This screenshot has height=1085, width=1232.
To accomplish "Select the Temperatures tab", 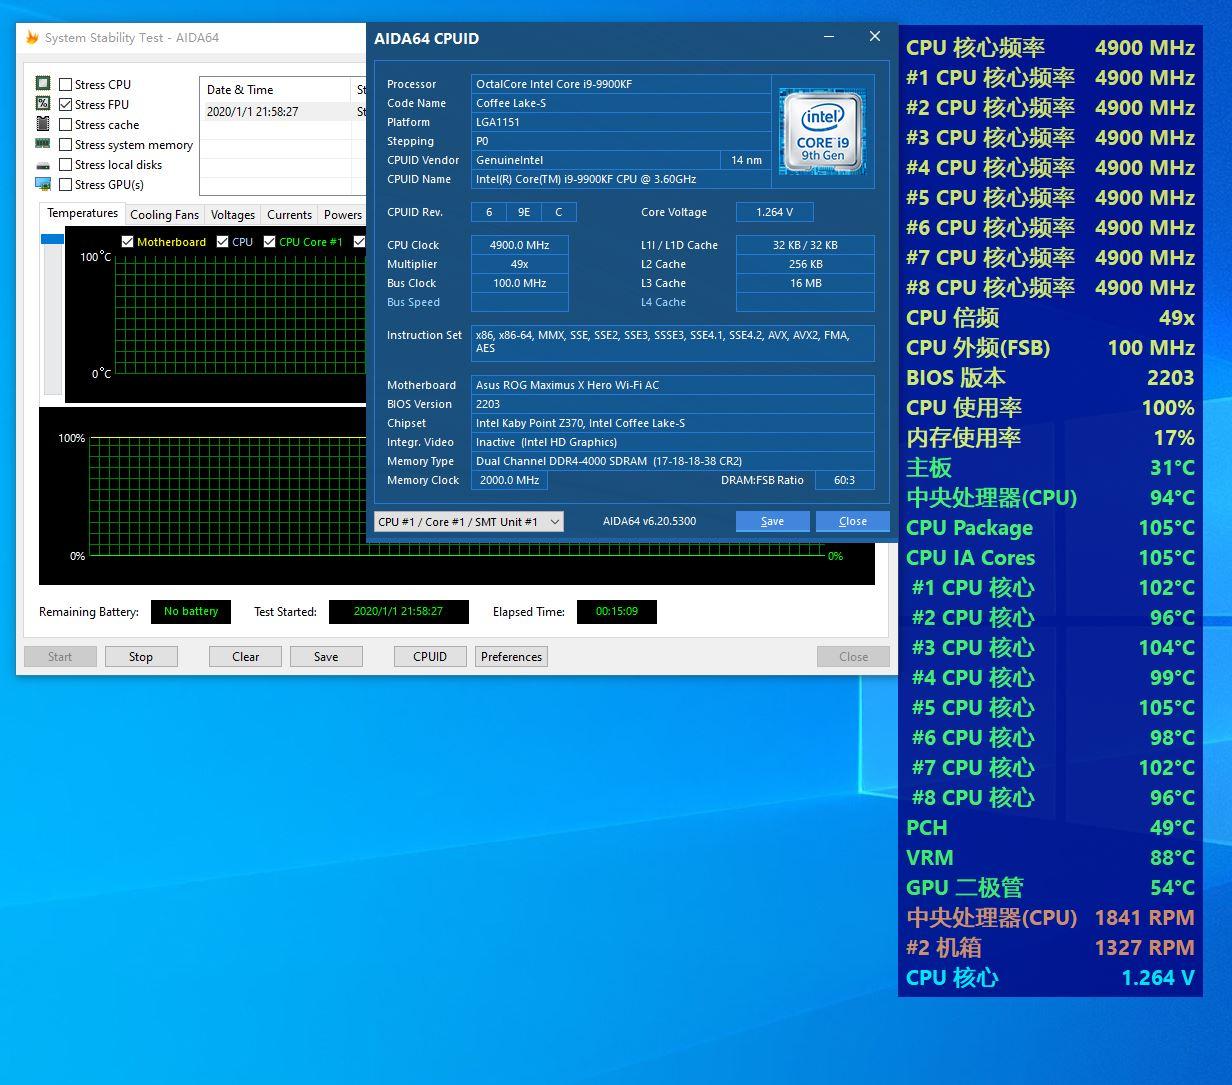I will pyautogui.click(x=82, y=214).
